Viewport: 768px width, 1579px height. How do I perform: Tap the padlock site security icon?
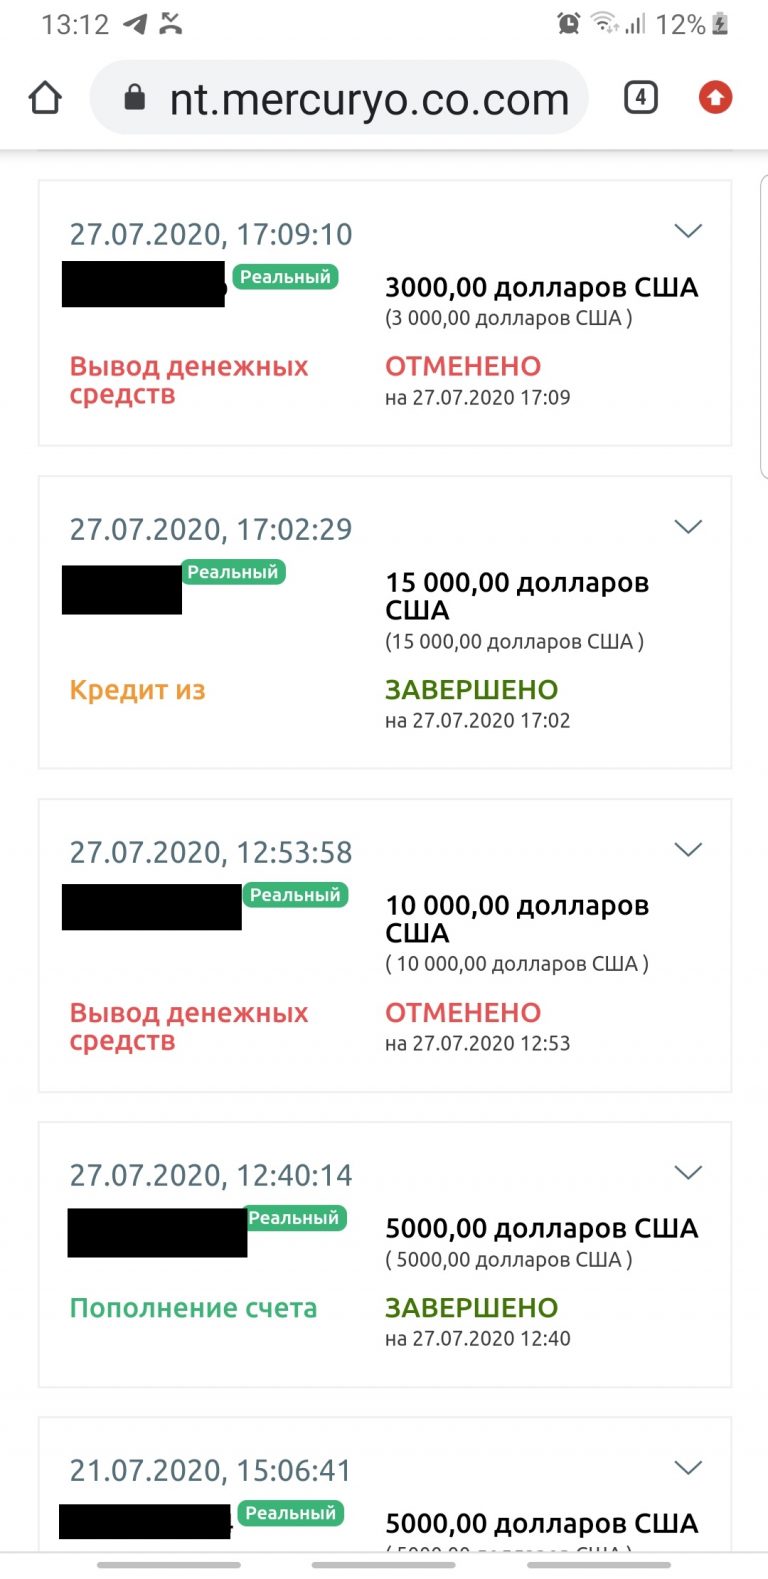click(135, 97)
